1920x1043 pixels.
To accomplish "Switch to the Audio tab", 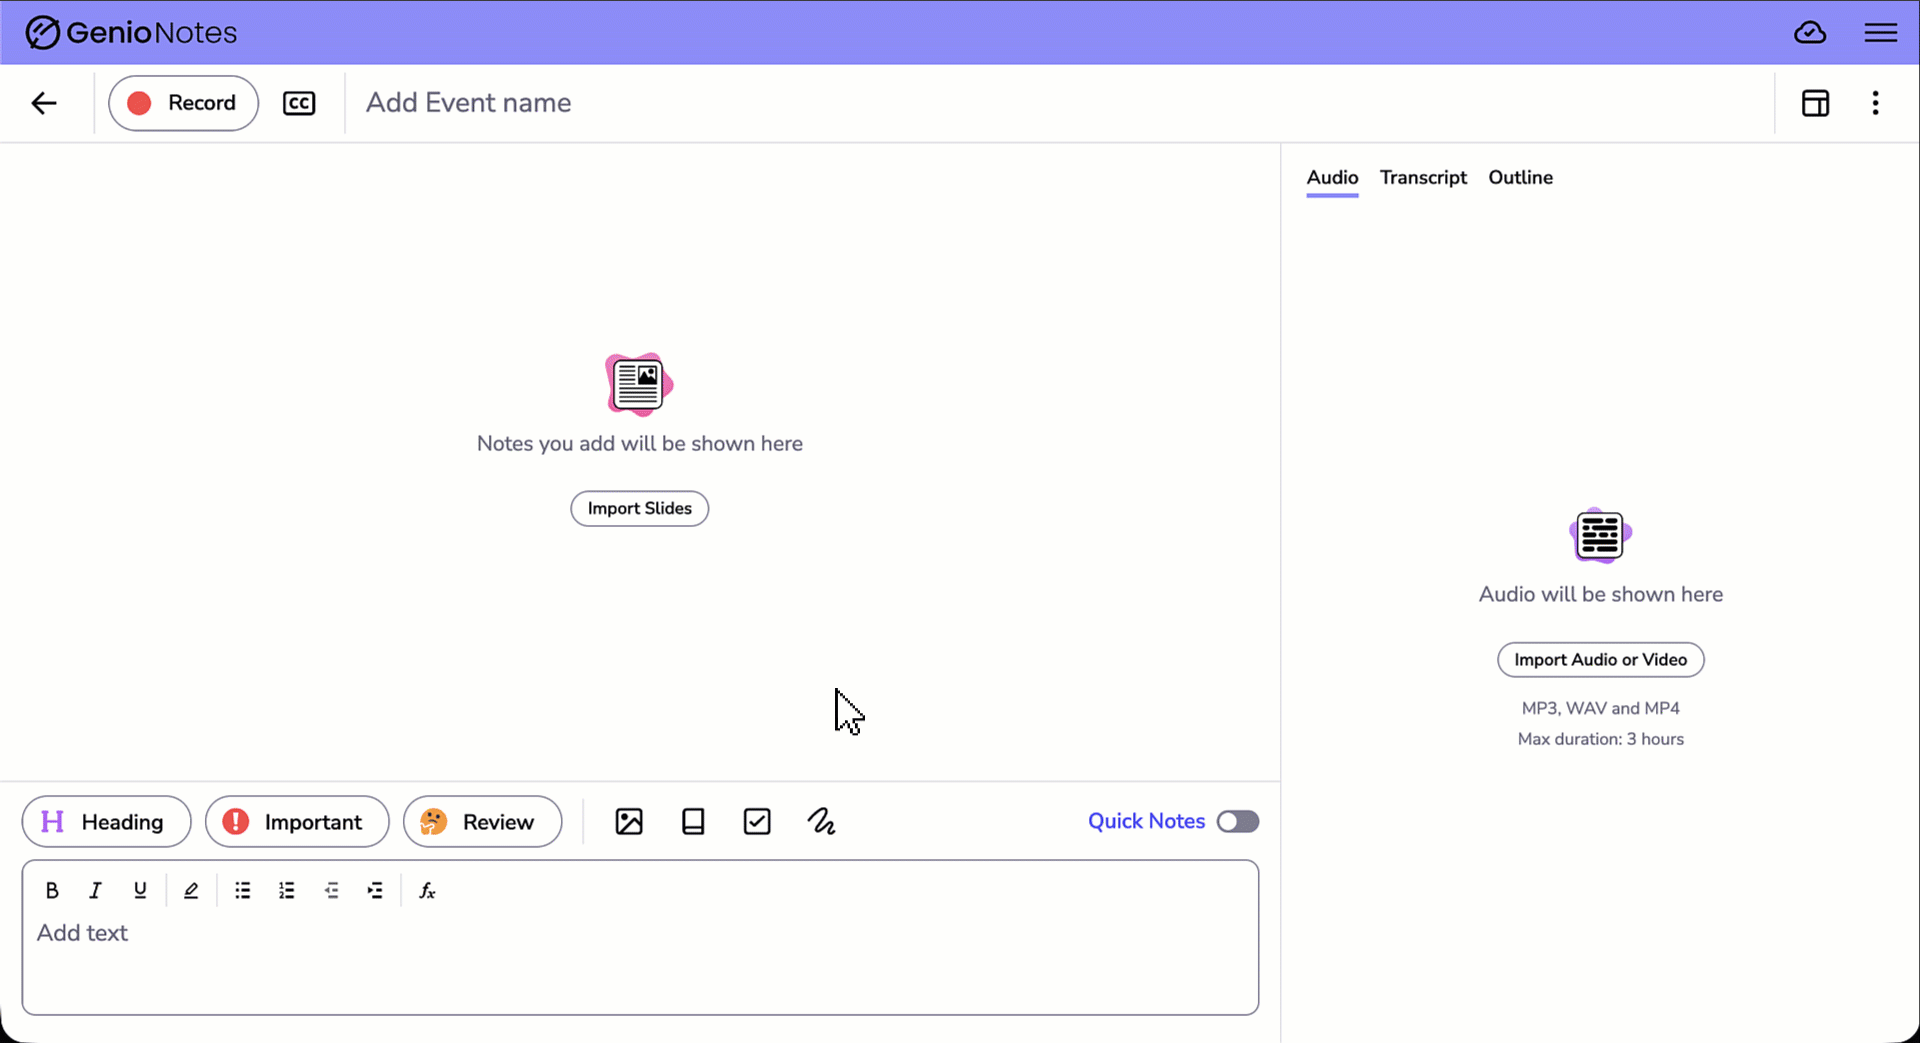I will point(1332,178).
